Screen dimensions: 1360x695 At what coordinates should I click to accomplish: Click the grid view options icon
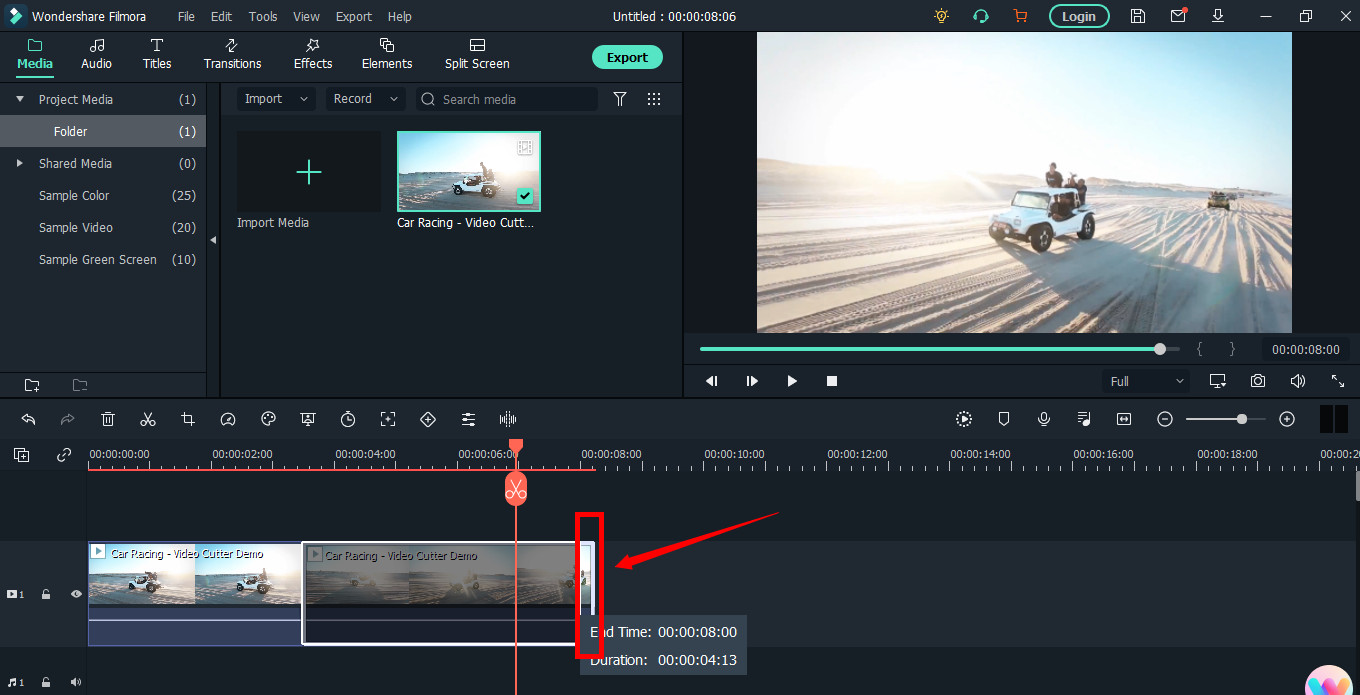click(654, 99)
